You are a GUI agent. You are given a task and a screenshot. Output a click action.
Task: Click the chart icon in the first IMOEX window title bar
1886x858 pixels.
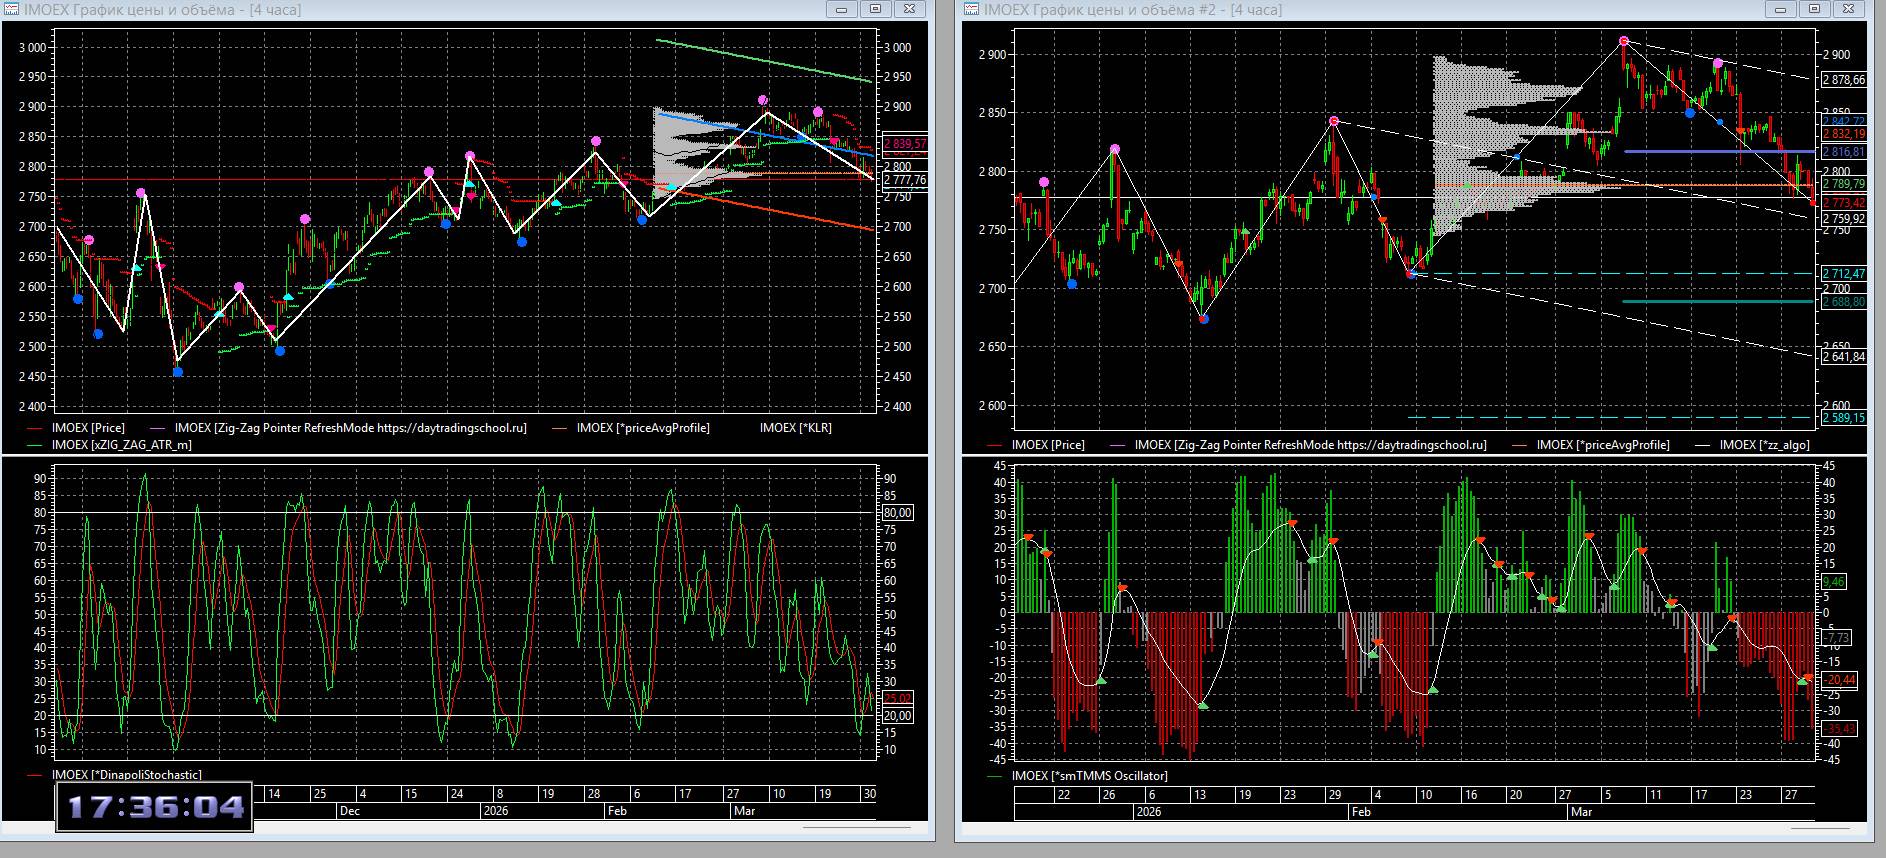[x=11, y=9]
